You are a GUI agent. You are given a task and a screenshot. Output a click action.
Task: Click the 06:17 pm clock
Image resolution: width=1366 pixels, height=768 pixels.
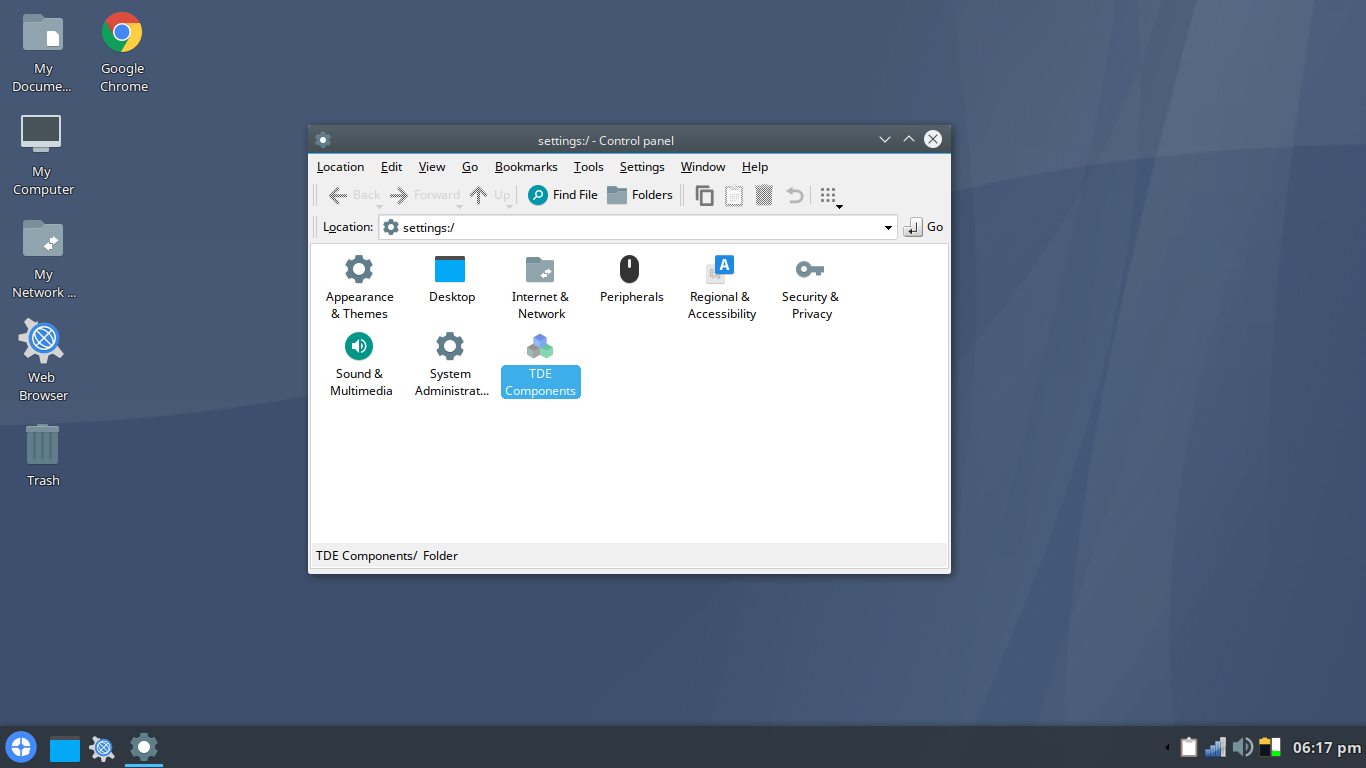1326,747
